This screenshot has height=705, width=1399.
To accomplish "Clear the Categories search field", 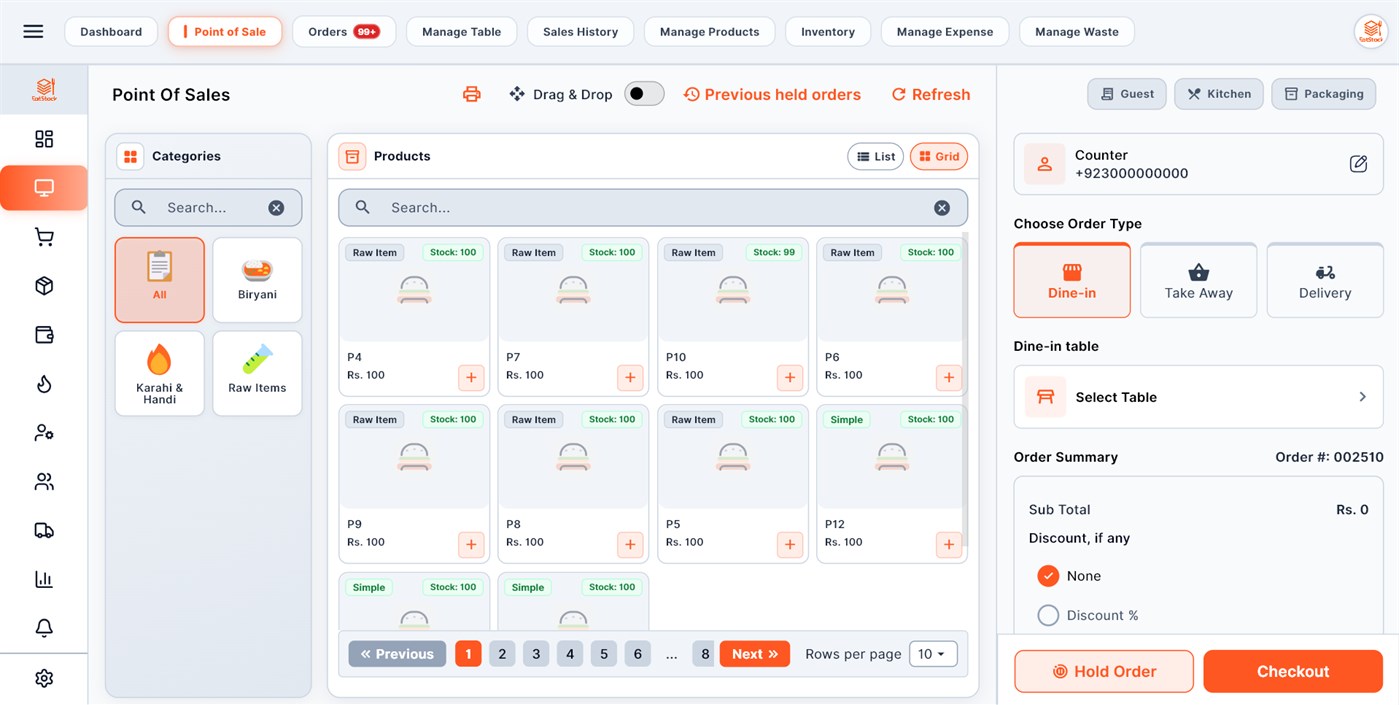I will [x=276, y=208].
